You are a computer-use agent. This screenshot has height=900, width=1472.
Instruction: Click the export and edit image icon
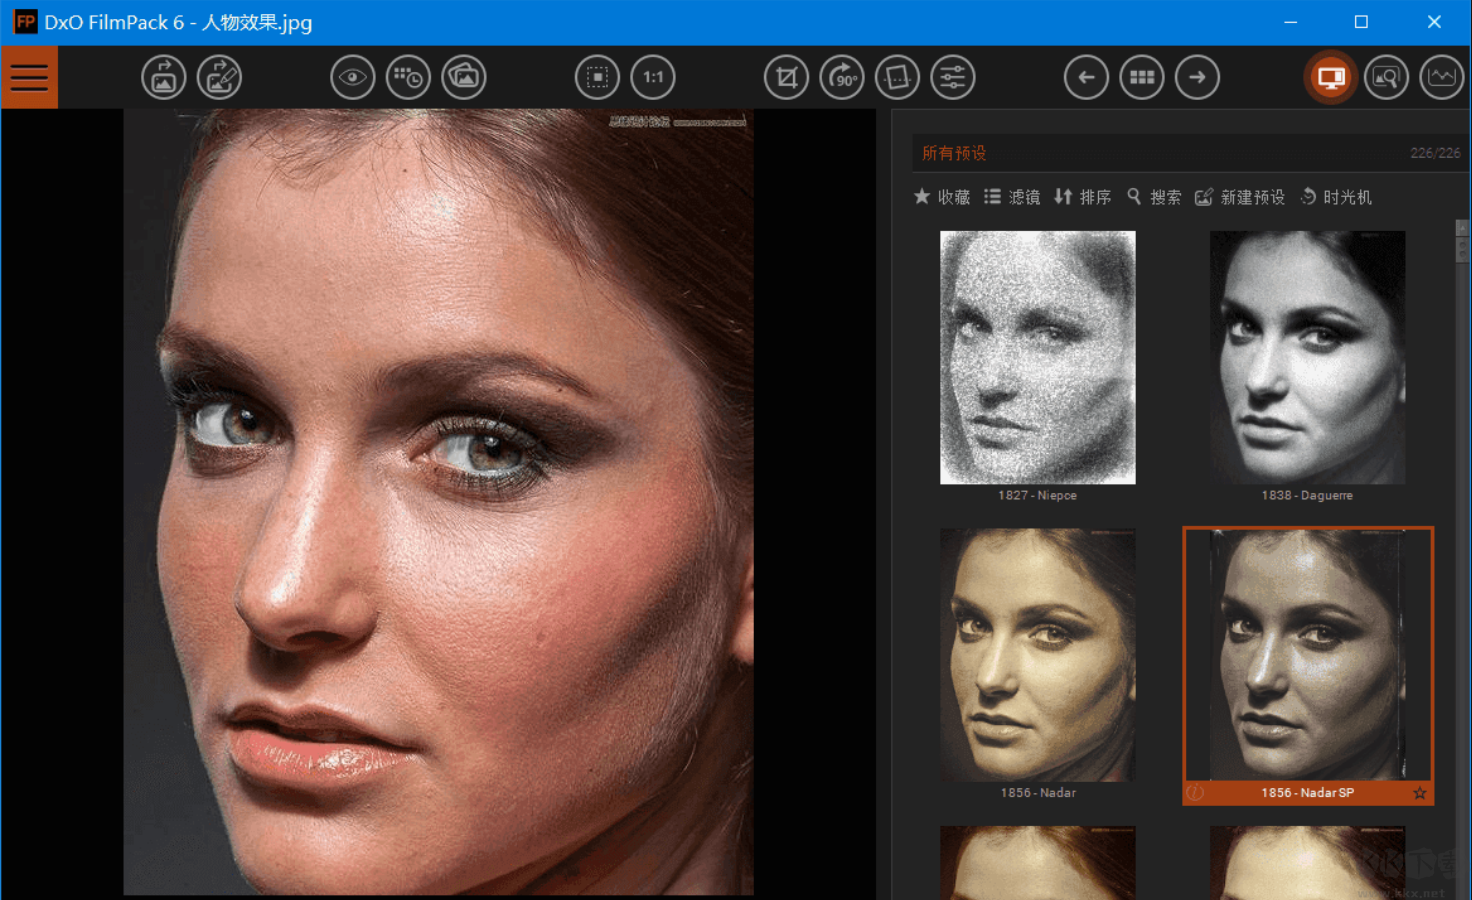coord(219,77)
